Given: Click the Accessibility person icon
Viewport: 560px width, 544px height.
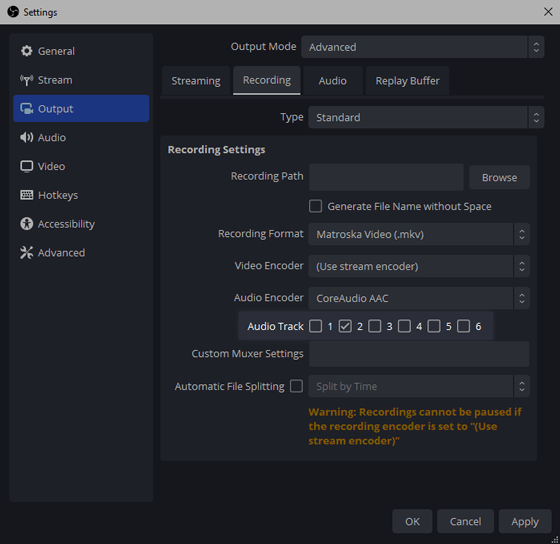Looking at the screenshot, I should [26, 224].
